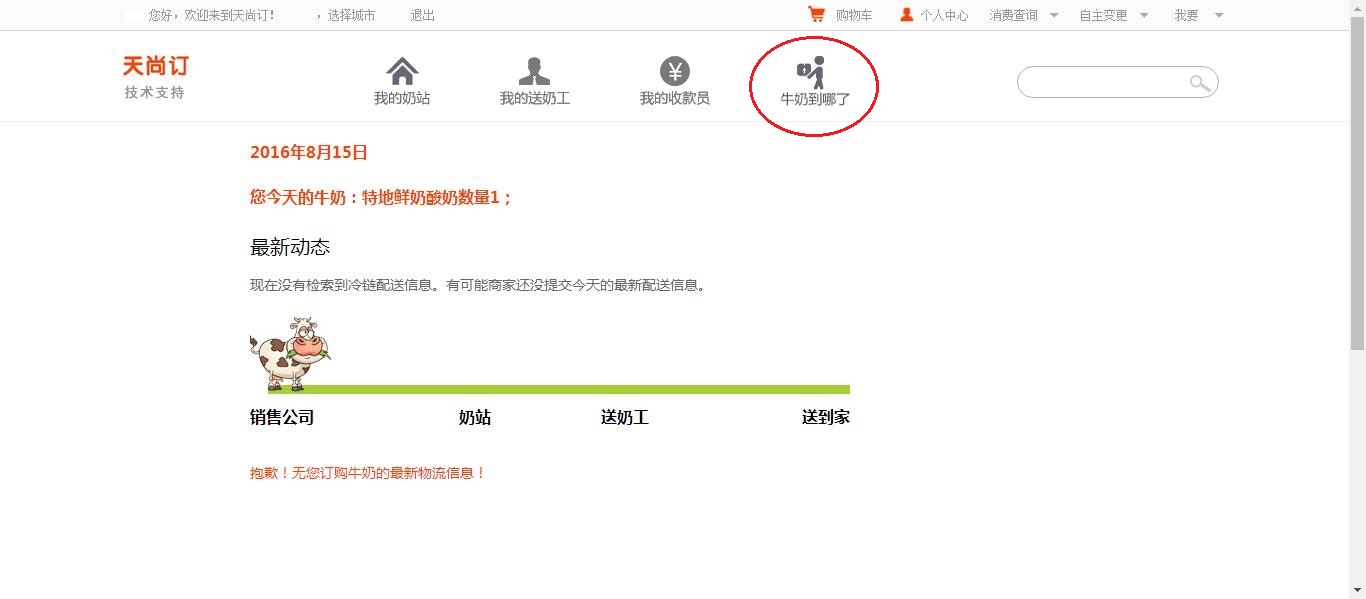Screen dimensions: 1366x599
Task: Go to 我的送奶工 label
Action: 535,99
